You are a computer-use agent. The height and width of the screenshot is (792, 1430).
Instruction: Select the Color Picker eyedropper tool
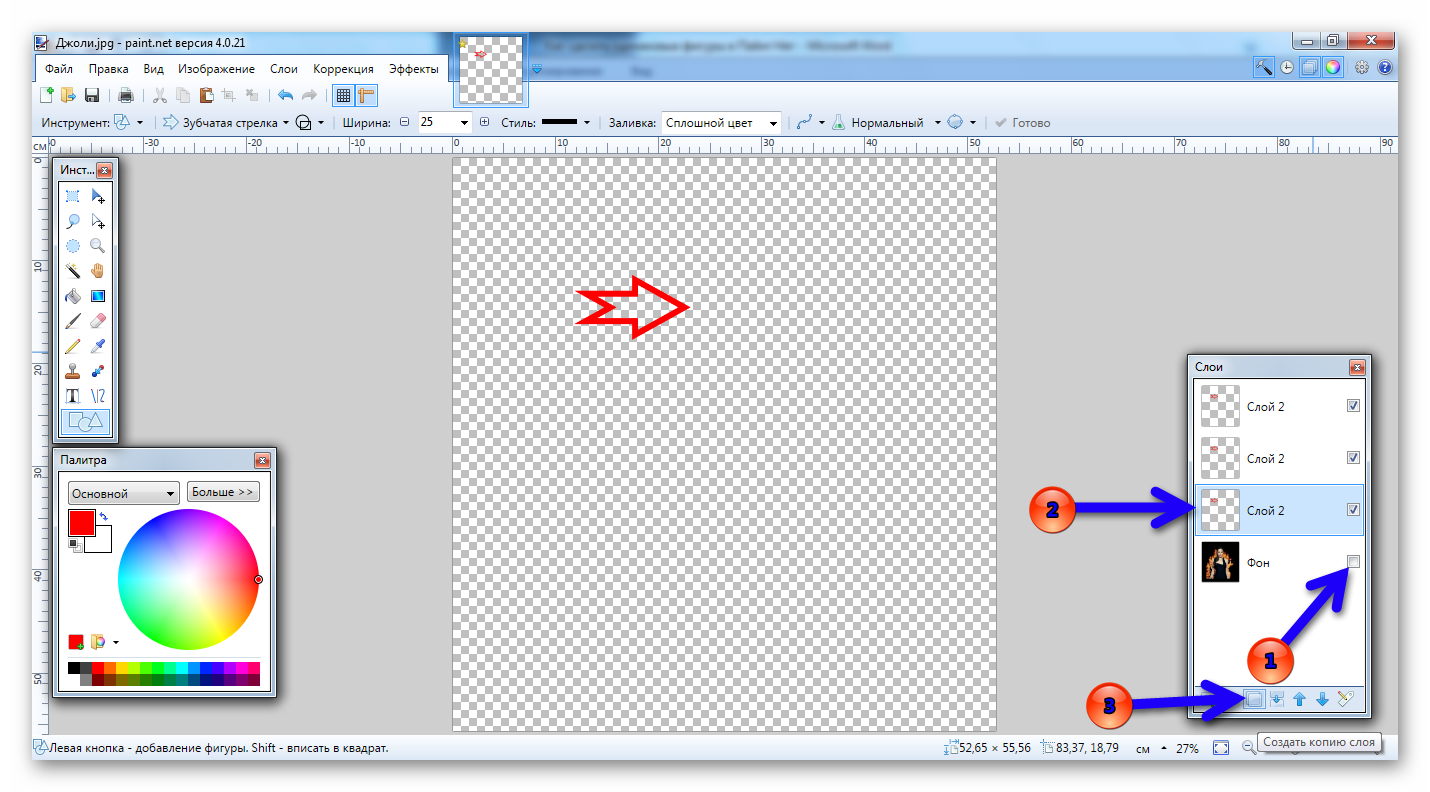[x=97, y=347]
